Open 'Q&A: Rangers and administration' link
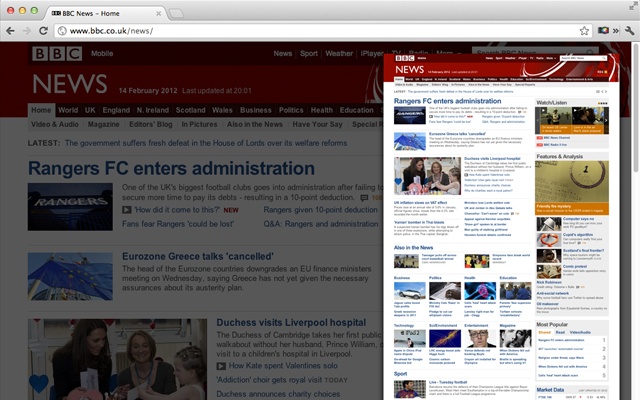 (321, 224)
